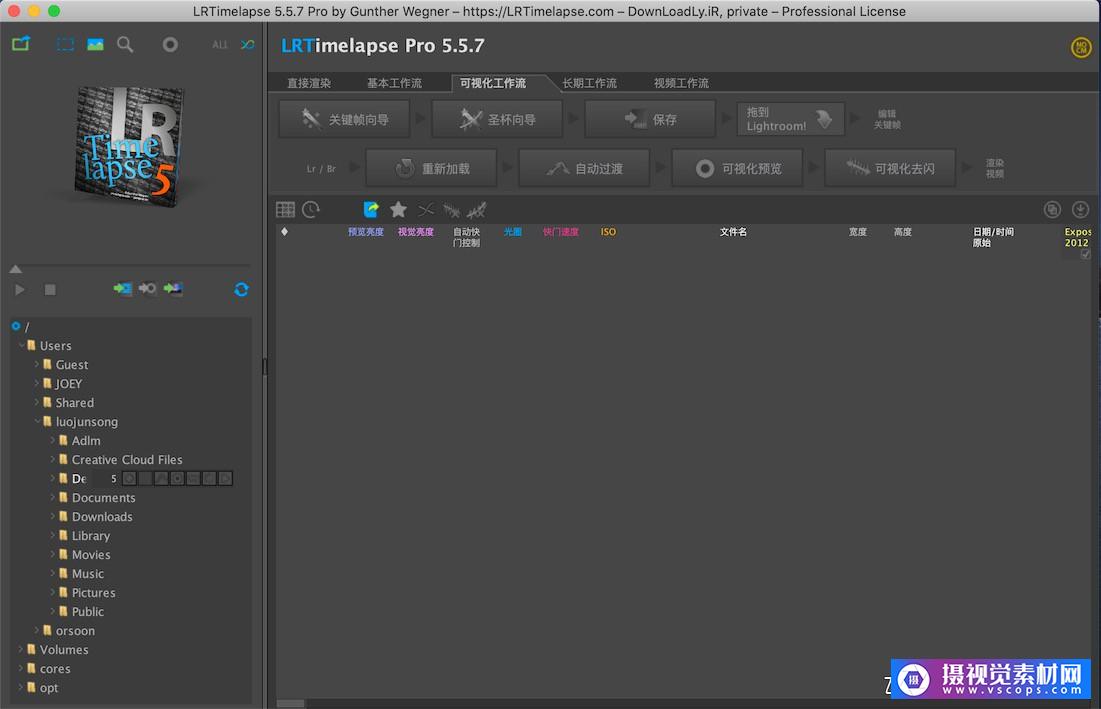The height and width of the screenshot is (709, 1101).
Task: Expand the Shared folder
Action: click(x=37, y=402)
